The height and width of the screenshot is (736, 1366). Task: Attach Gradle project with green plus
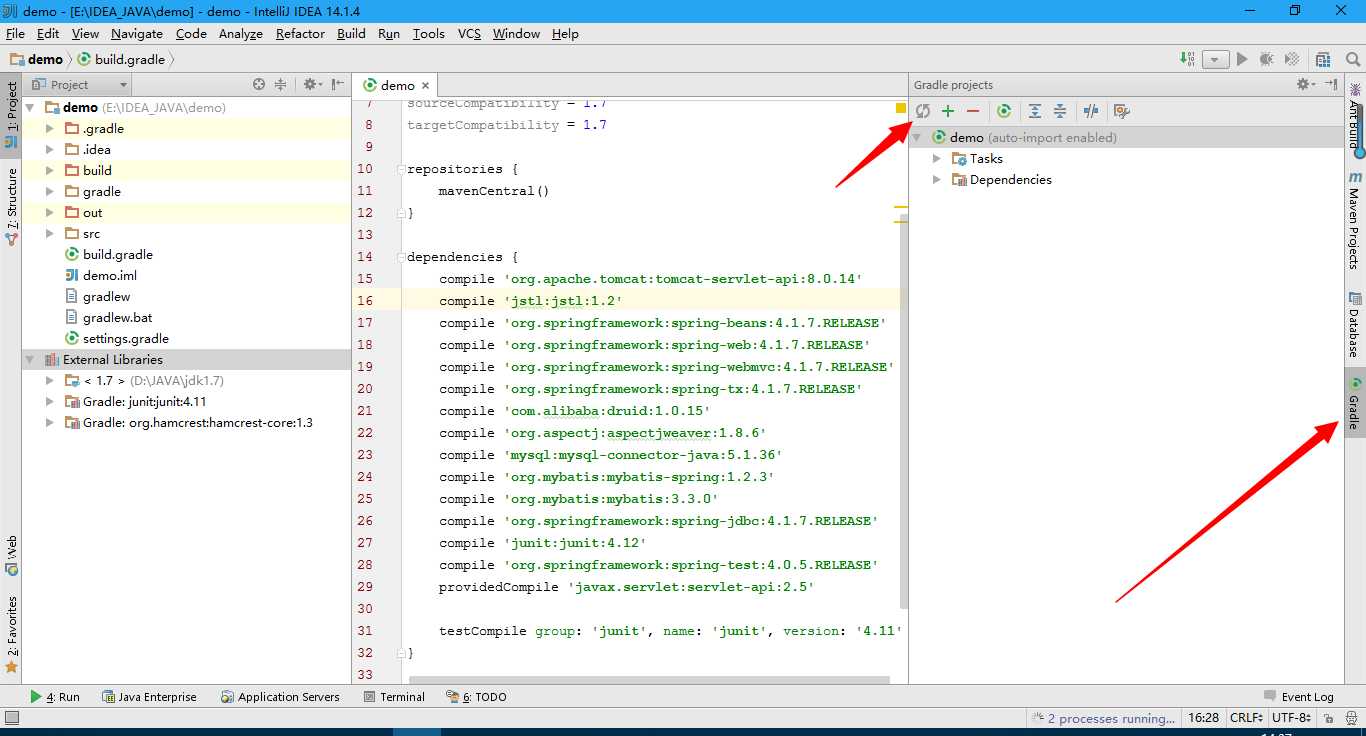tap(948, 111)
